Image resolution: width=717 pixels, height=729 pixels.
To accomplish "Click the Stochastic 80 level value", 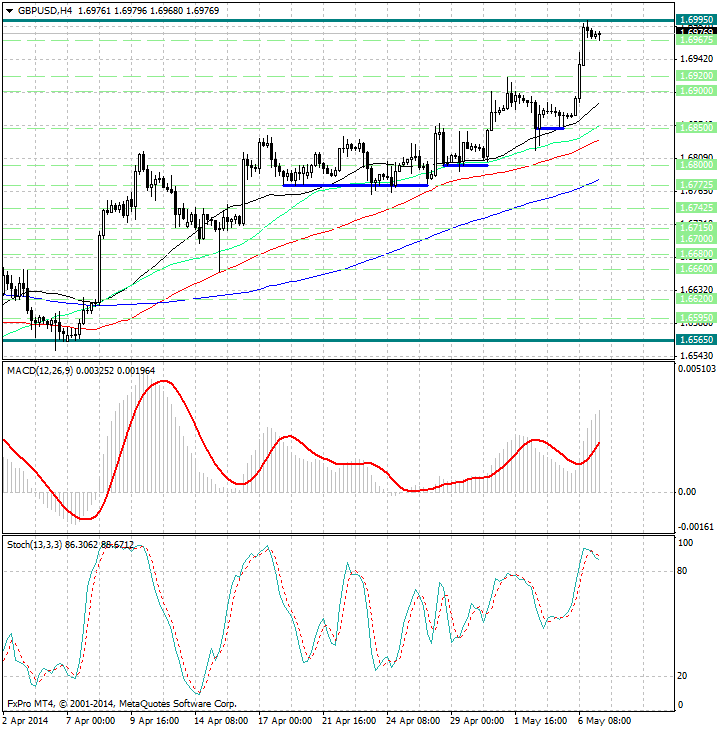I will click(x=682, y=571).
